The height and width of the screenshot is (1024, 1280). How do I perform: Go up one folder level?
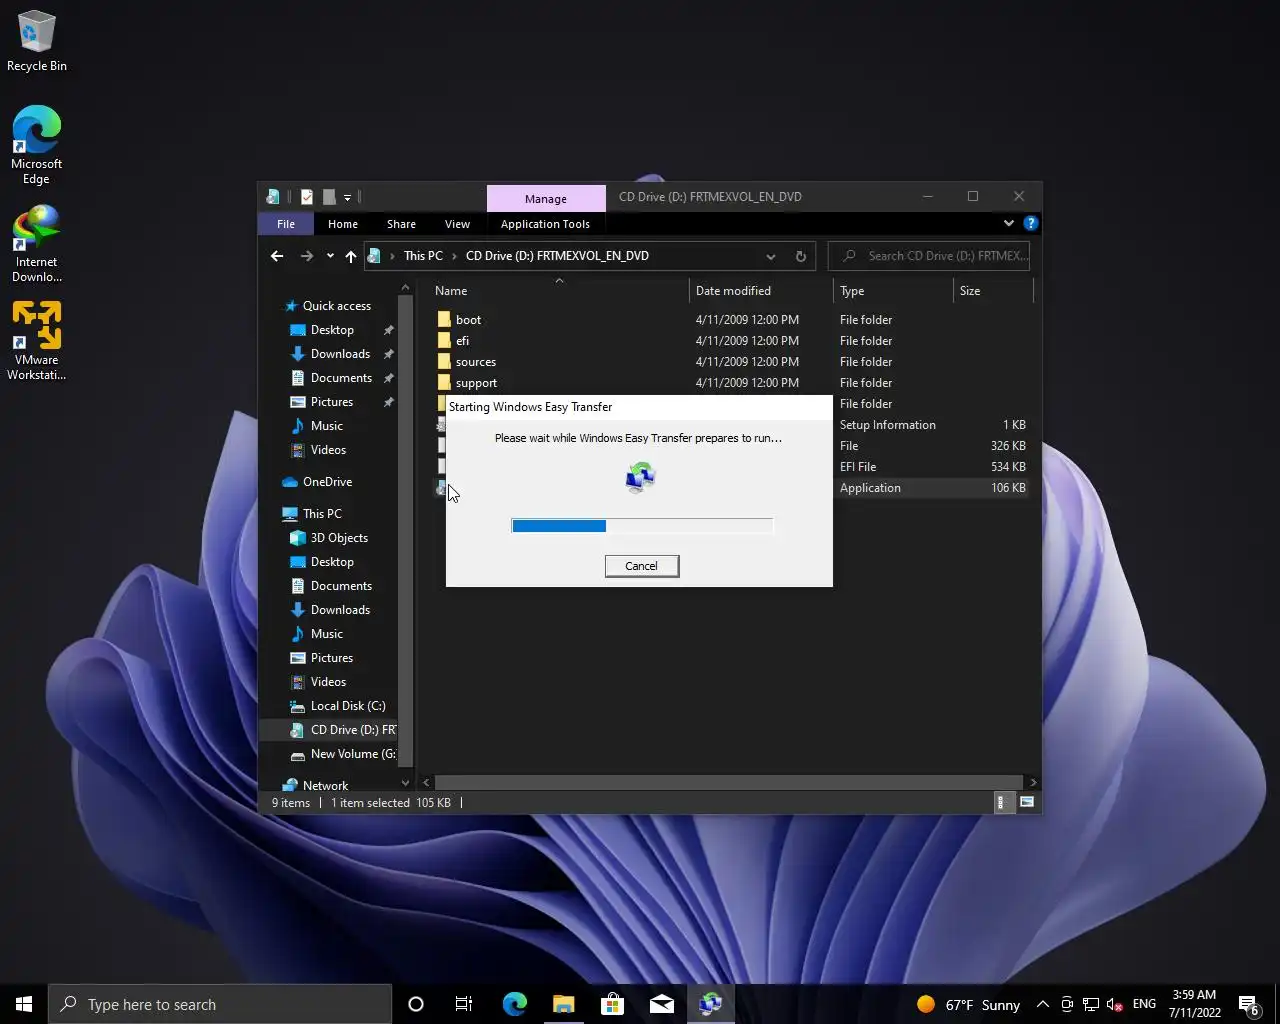(351, 256)
